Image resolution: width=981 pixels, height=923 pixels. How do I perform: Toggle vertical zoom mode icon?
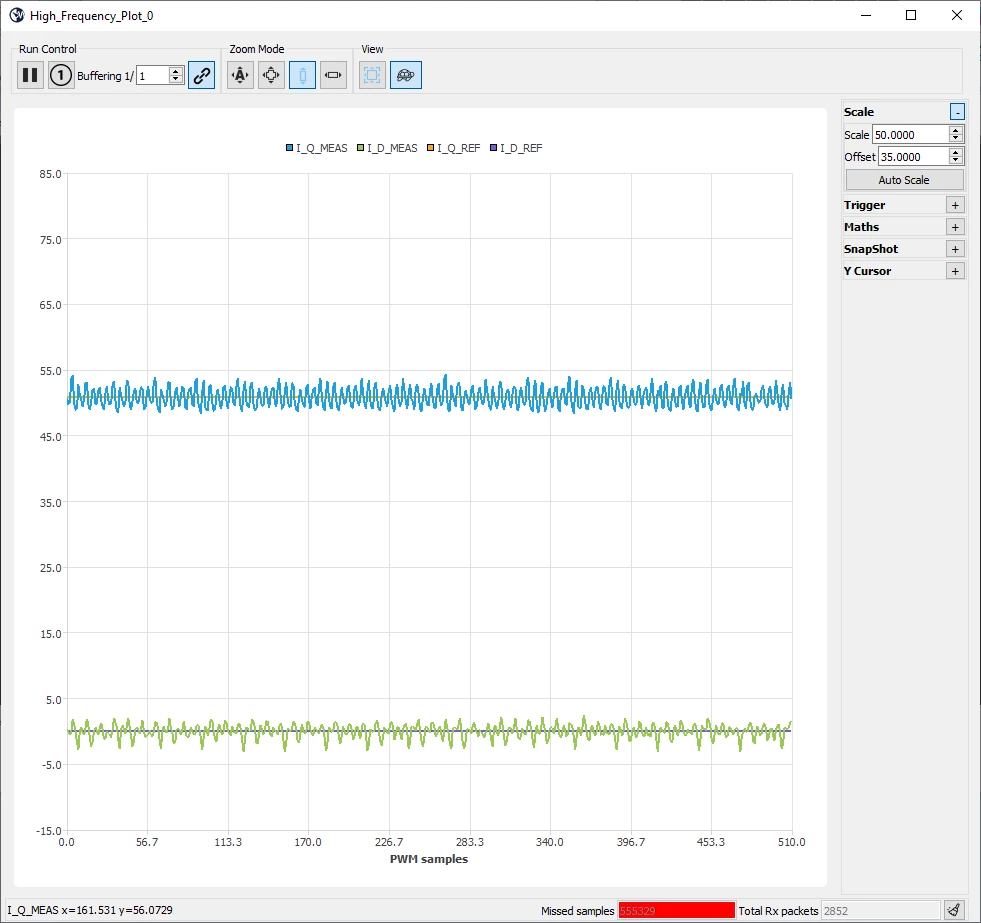[302, 75]
